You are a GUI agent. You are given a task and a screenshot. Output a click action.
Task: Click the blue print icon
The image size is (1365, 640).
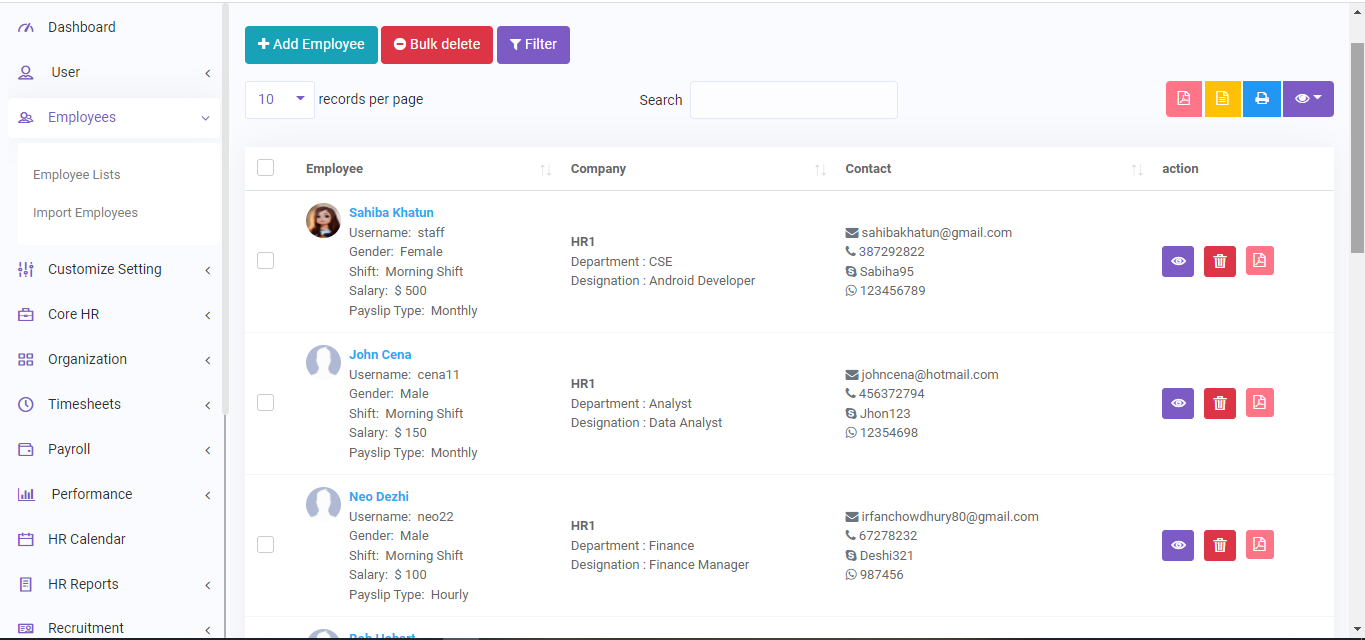tap(1261, 99)
